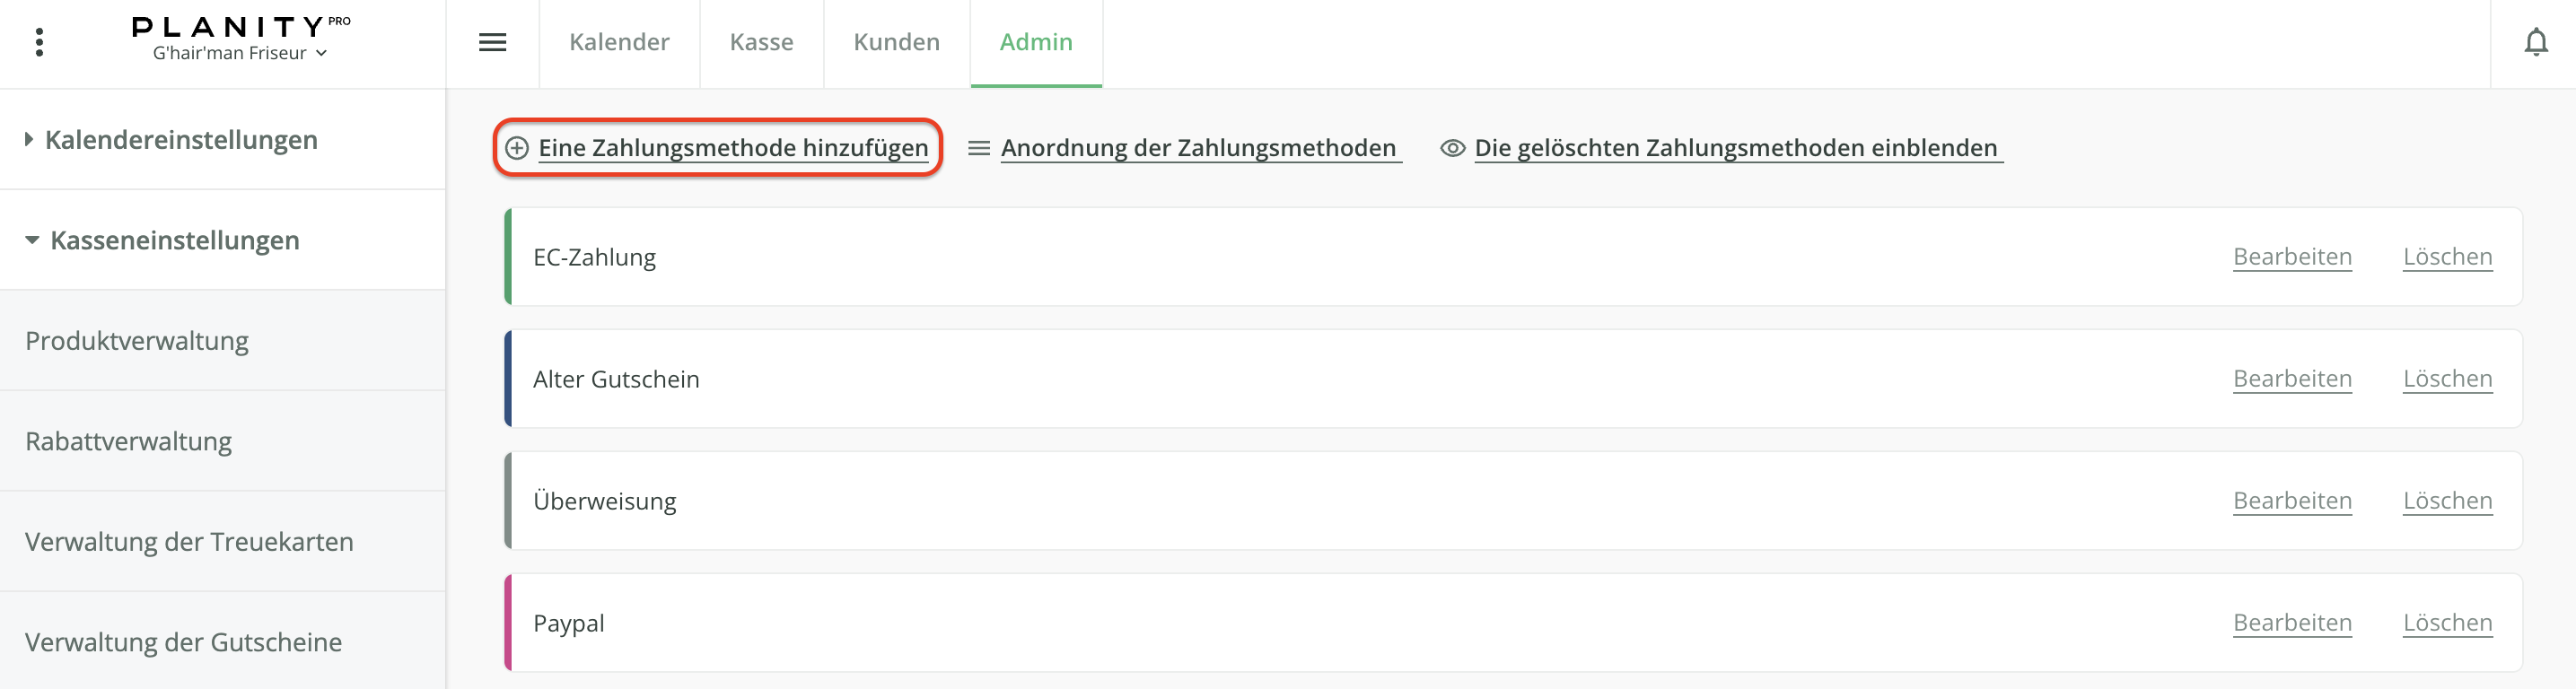Open the Kunden tab

[x=896, y=42]
